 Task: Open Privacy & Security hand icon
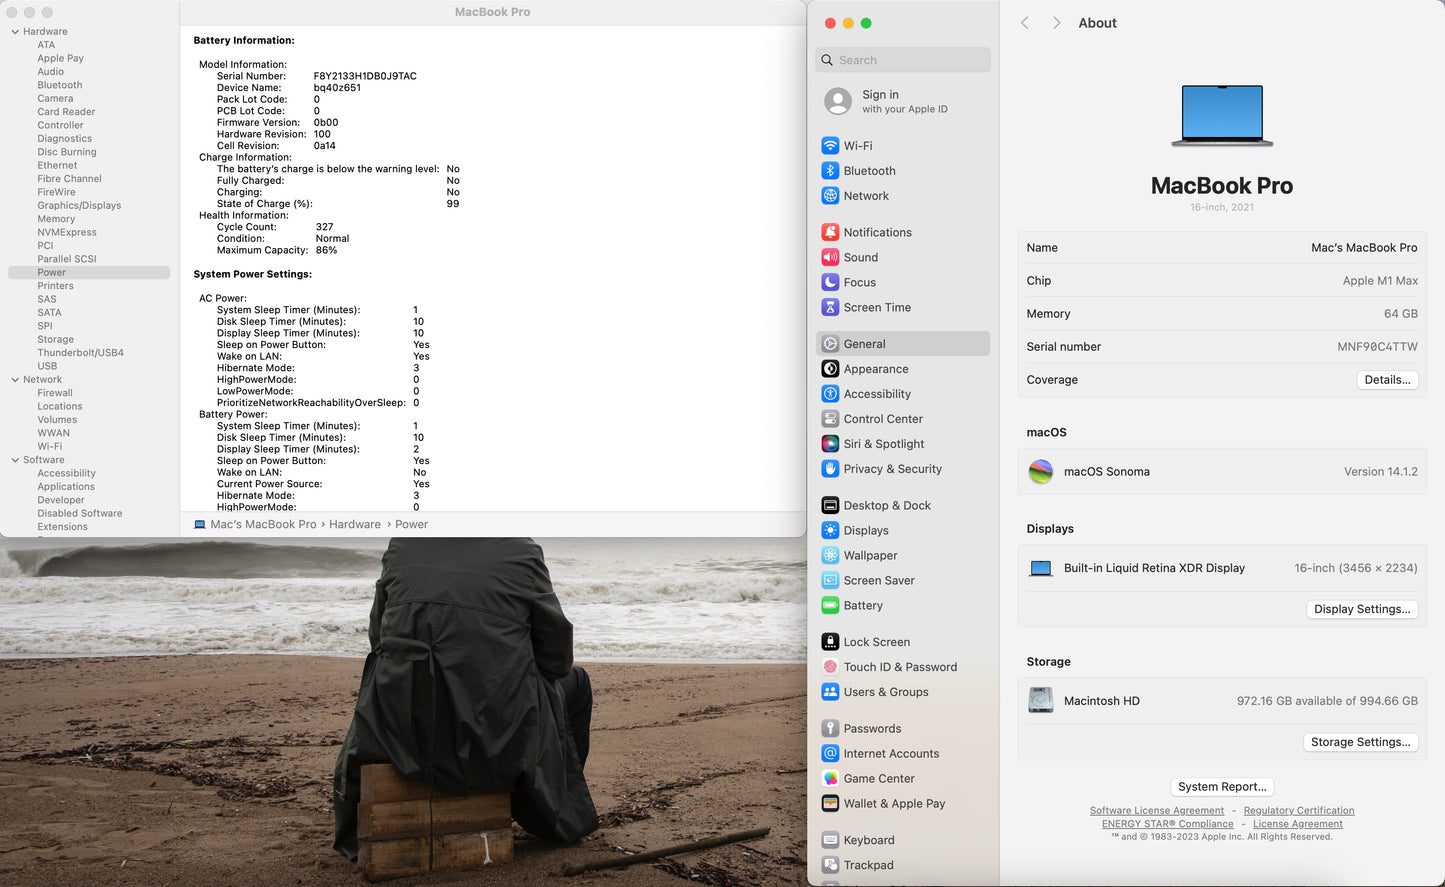830,469
